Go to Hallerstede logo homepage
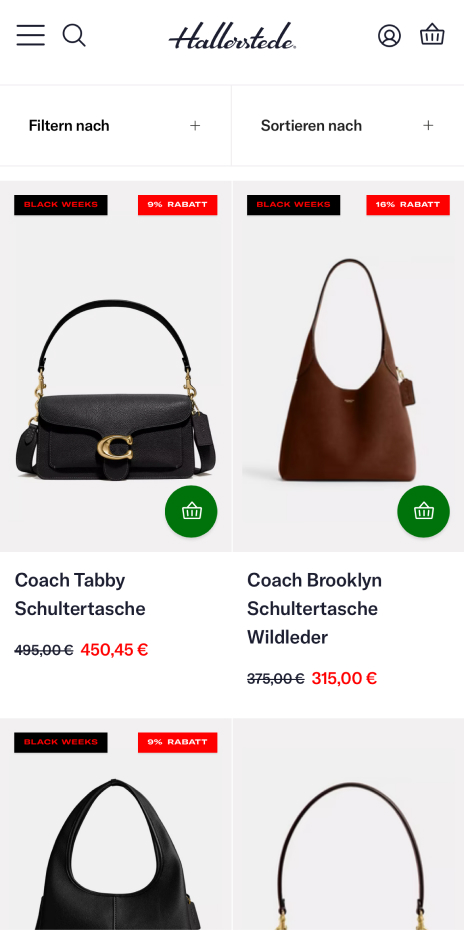The width and height of the screenshot is (464, 930). [x=232, y=36]
